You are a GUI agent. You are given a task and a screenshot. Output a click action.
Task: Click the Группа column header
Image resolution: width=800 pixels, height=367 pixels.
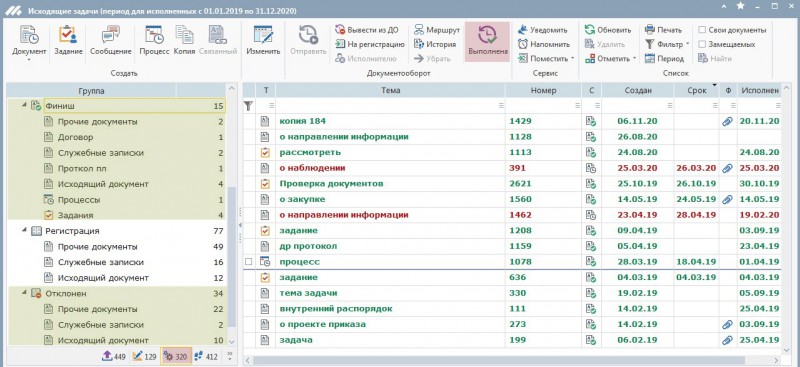pyautogui.click(x=91, y=91)
